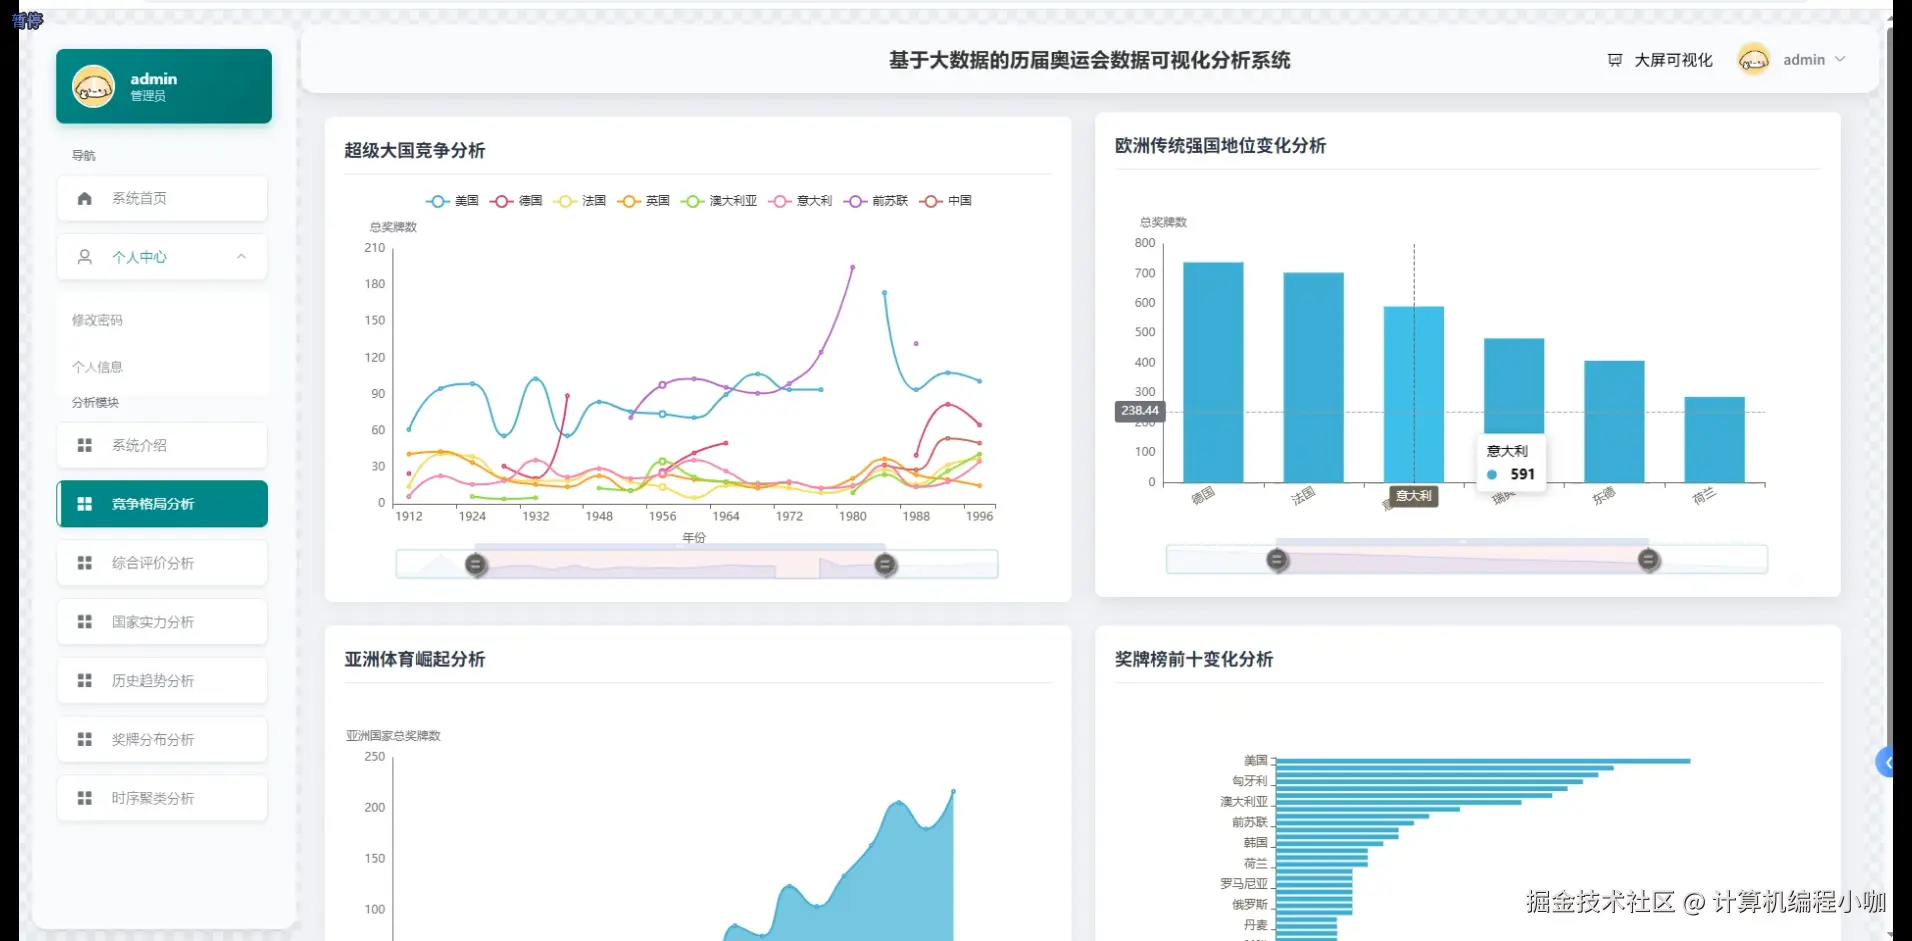Click the 东德 bar in European chart
Screen dimensions: 1912x941
click(x=1614, y=421)
